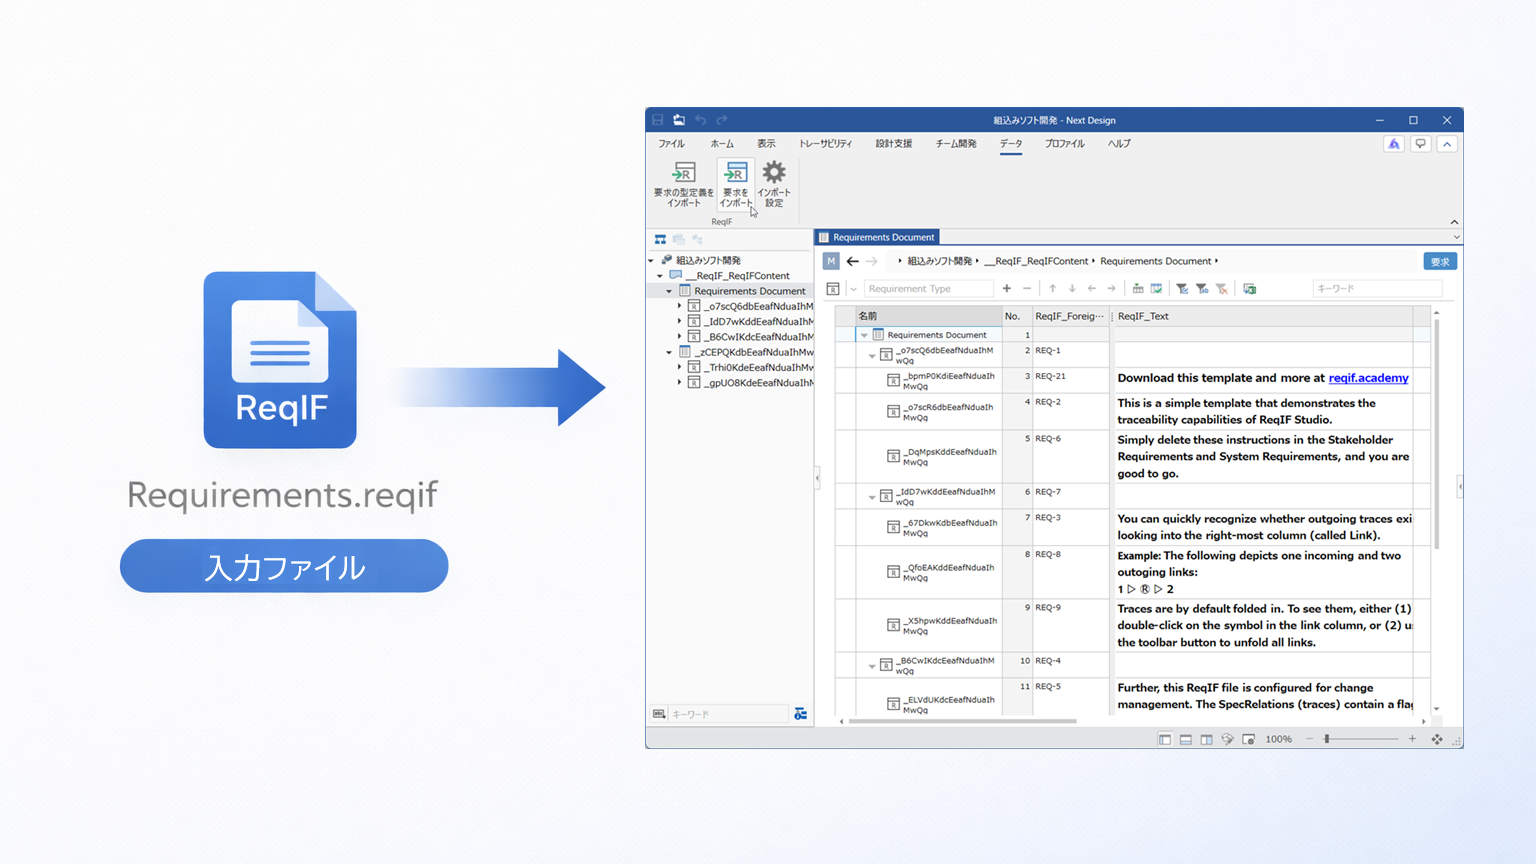Click the back arrow in navigation bar
The height and width of the screenshot is (864, 1536).
853,261
